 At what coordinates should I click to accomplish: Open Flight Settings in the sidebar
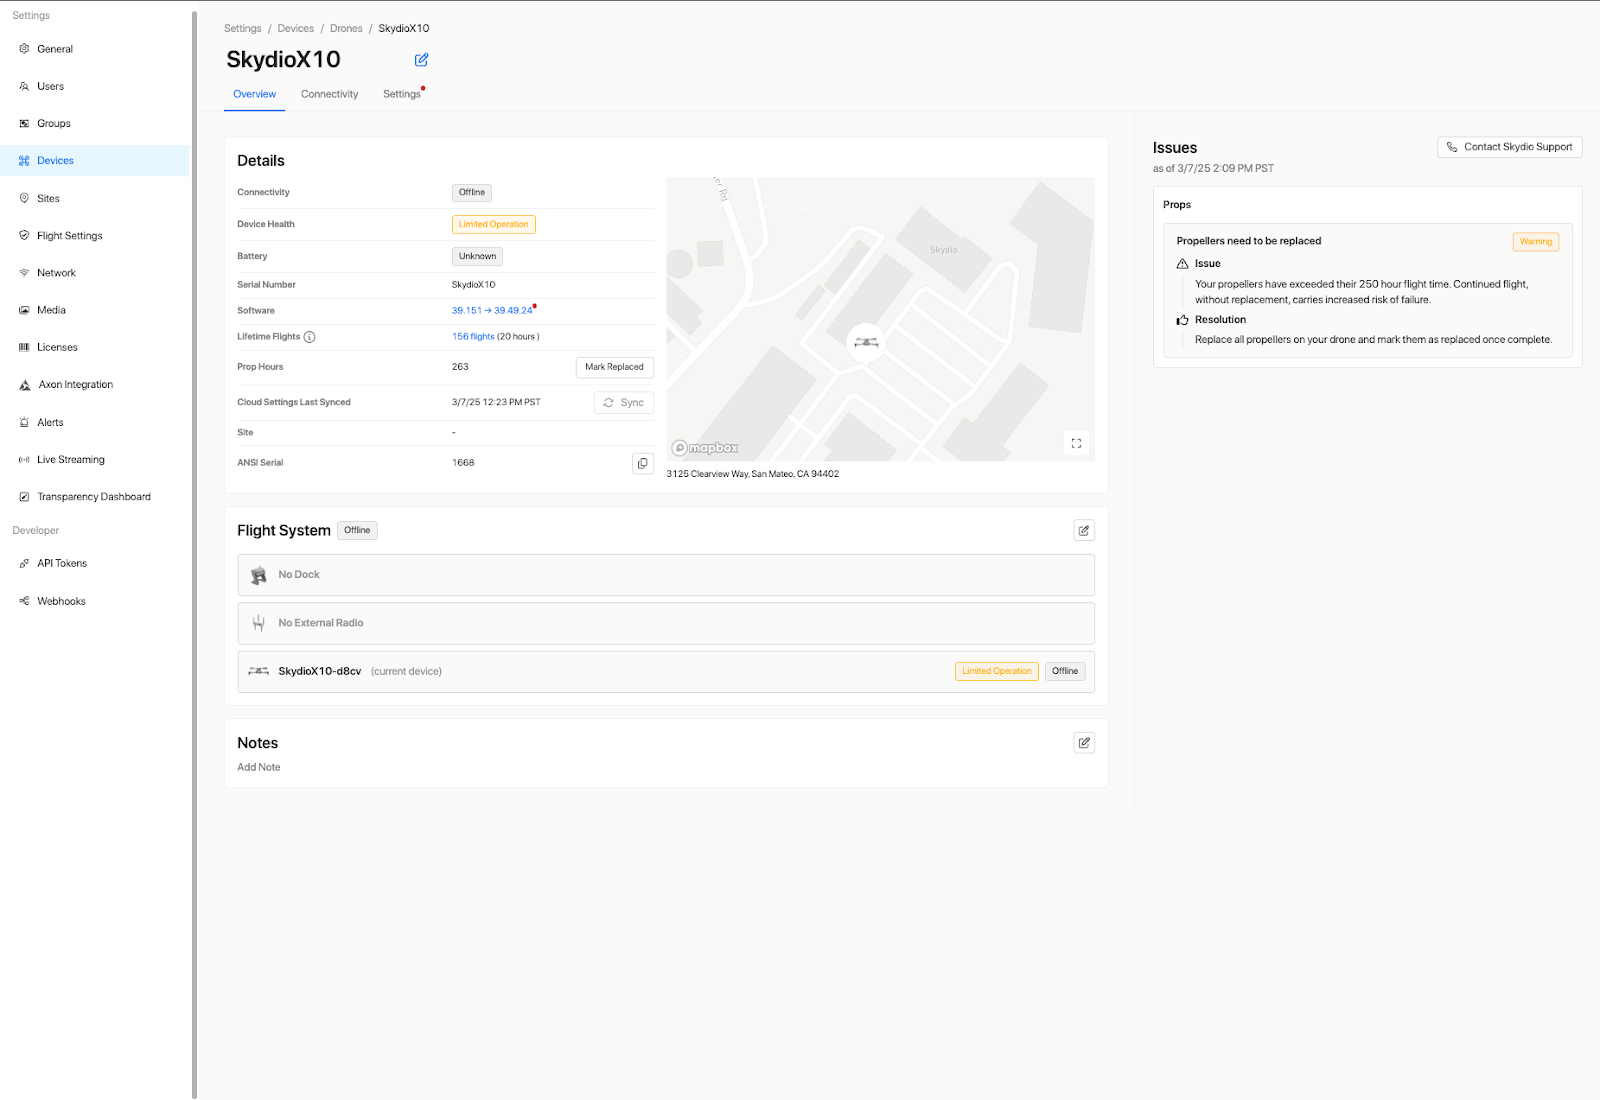coord(69,236)
